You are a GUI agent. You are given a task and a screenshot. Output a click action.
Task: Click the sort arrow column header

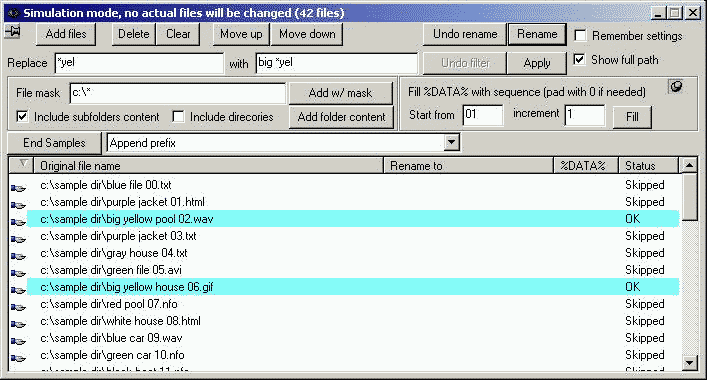(x=21, y=165)
